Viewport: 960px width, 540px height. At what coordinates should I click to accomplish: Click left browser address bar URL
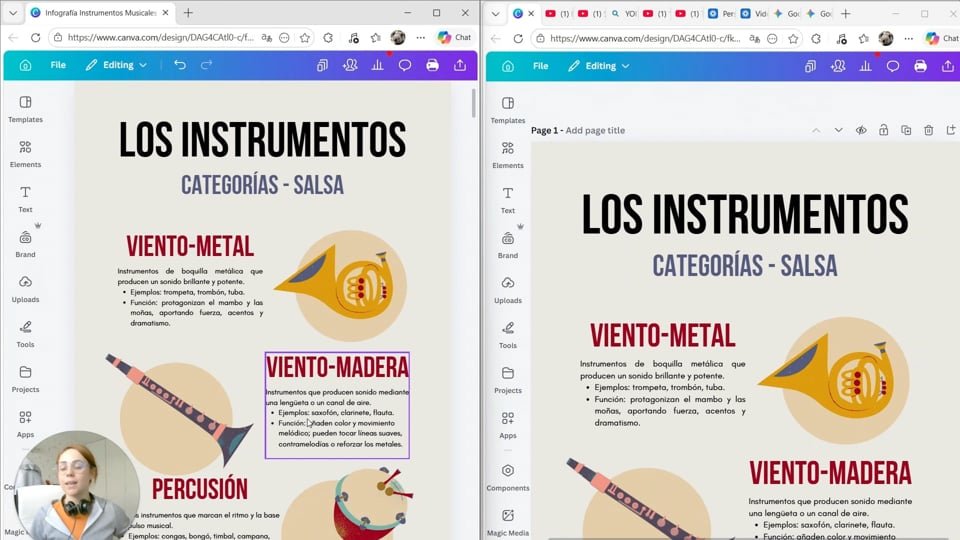(x=160, y=37)
